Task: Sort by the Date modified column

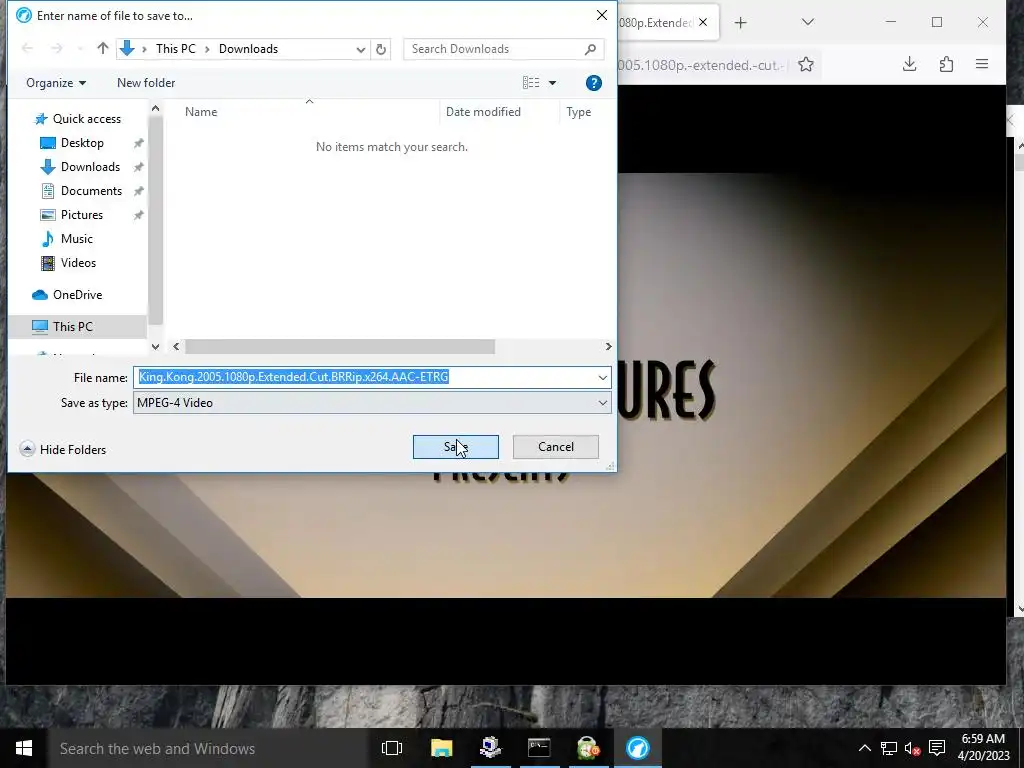Action: click(483, 112)
